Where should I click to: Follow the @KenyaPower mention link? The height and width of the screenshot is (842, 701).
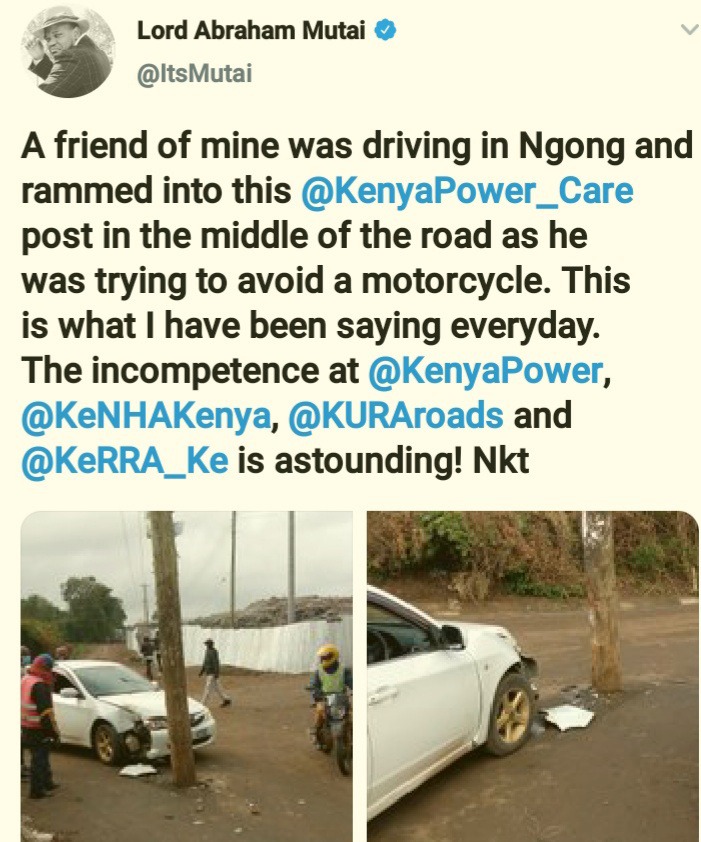pos(486,371)
